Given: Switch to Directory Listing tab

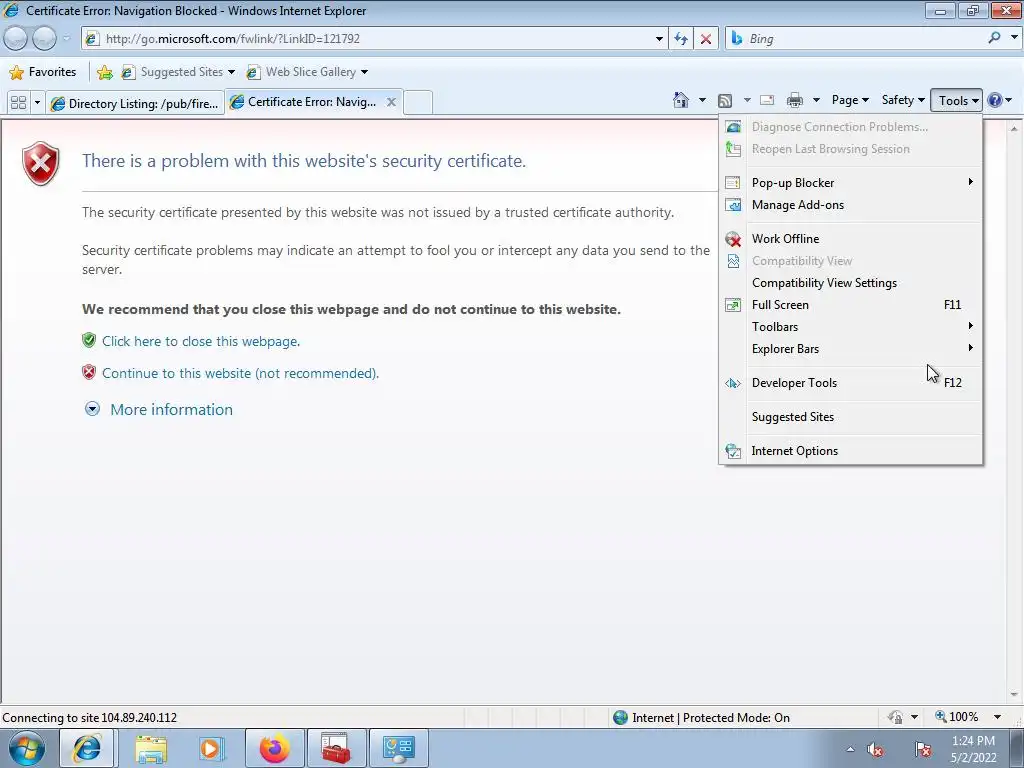Looking at the screenshot, I should (x=135, y=103).
